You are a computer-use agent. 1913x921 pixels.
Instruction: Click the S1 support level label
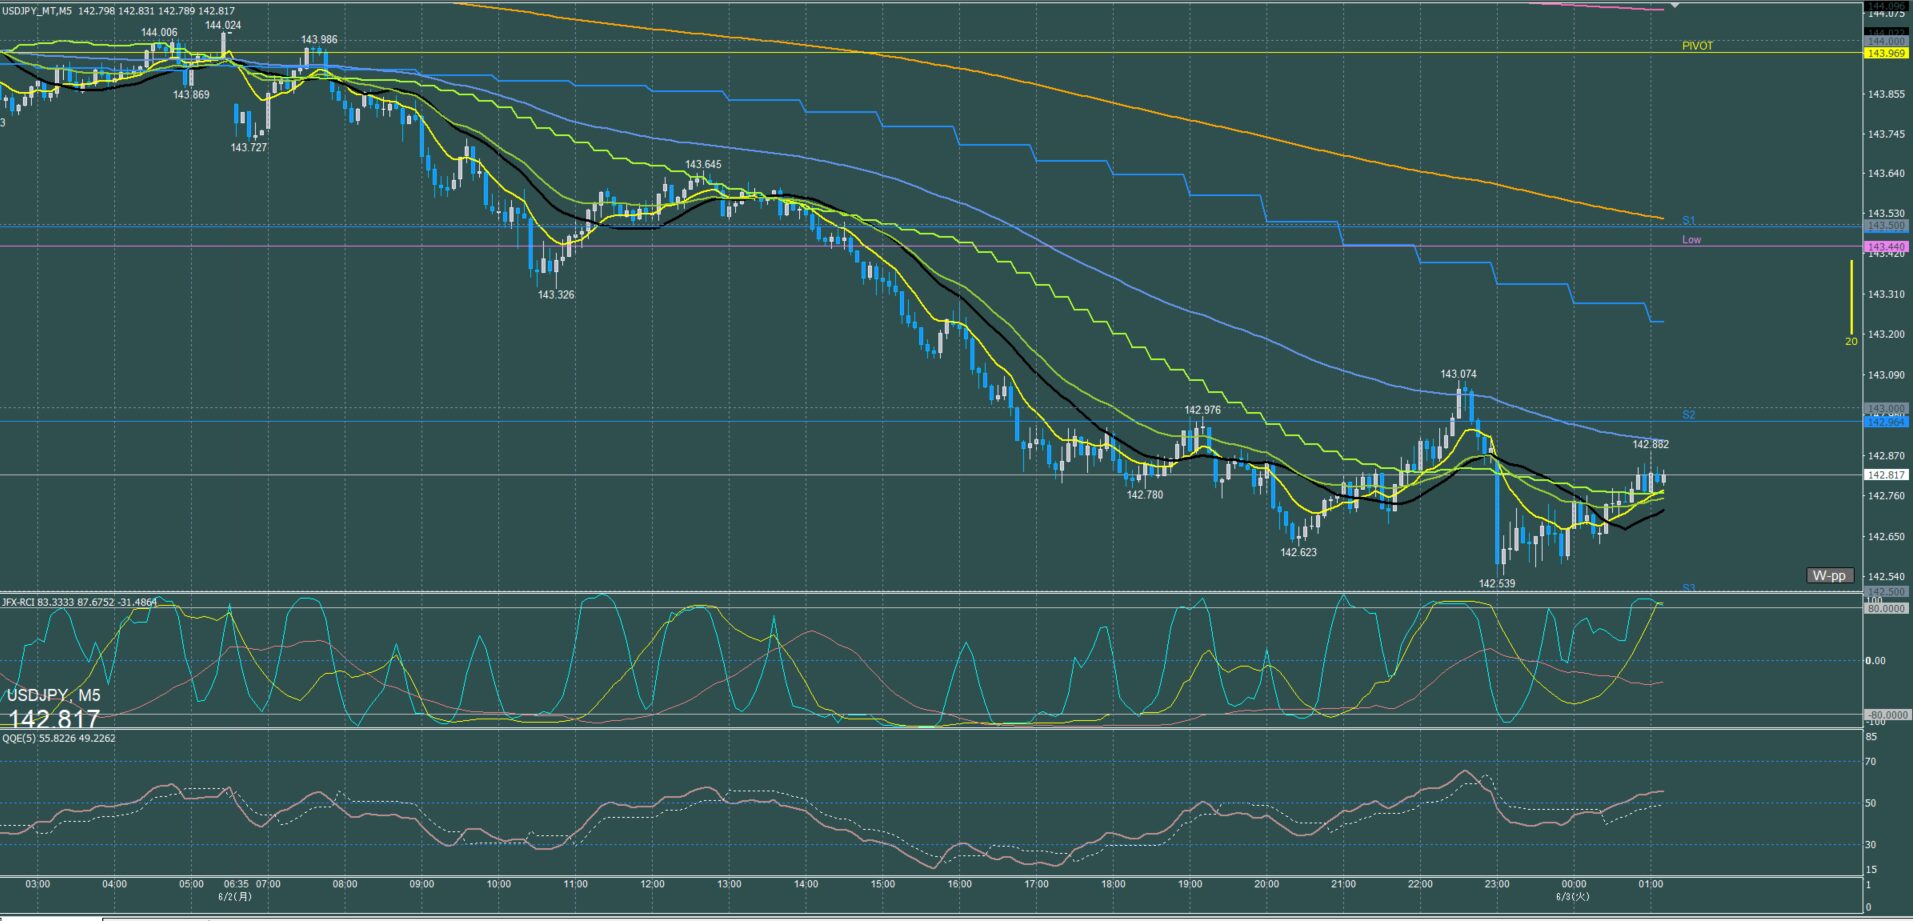tap(1688, 220)
